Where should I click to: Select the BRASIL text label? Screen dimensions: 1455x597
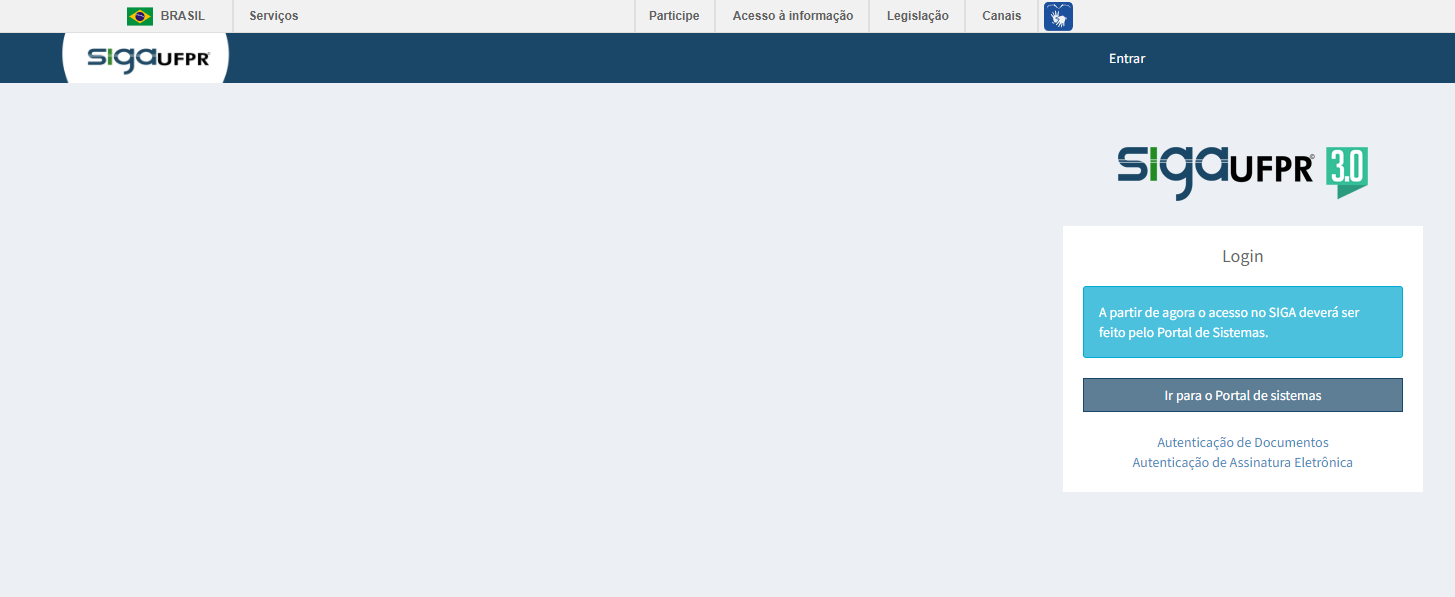[x=182, y=16]
